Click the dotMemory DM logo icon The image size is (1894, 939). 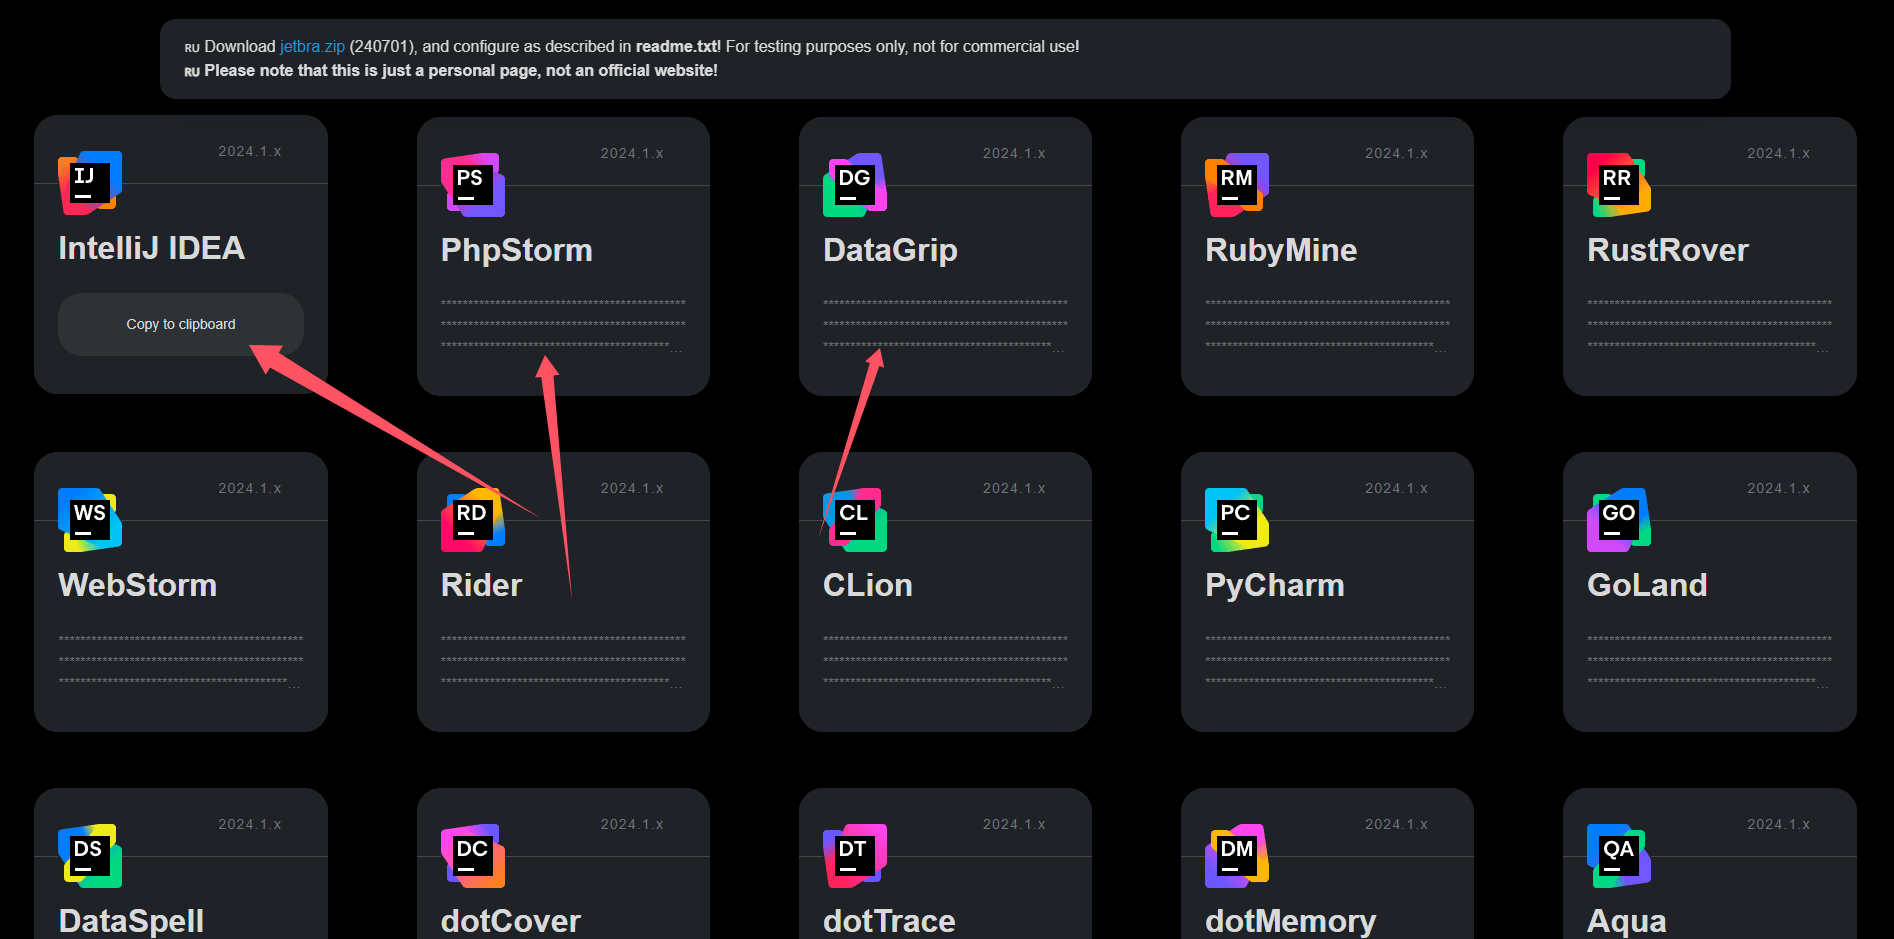coord(1237,856)
